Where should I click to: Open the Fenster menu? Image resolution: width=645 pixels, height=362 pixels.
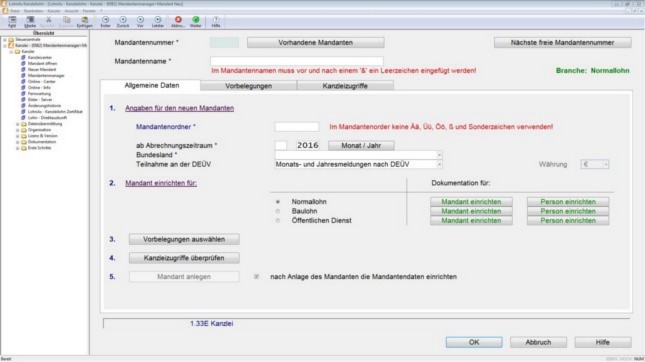[x=89, y=11]
